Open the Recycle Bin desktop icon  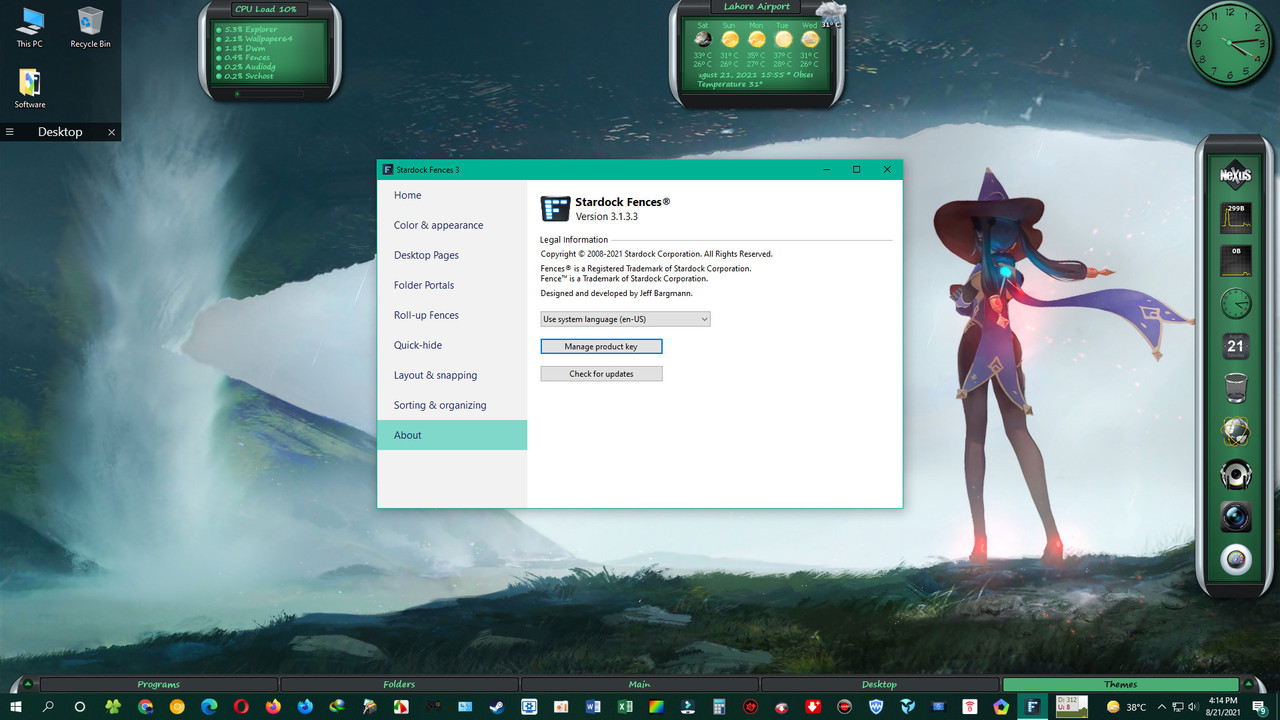[x=90, y=27]
